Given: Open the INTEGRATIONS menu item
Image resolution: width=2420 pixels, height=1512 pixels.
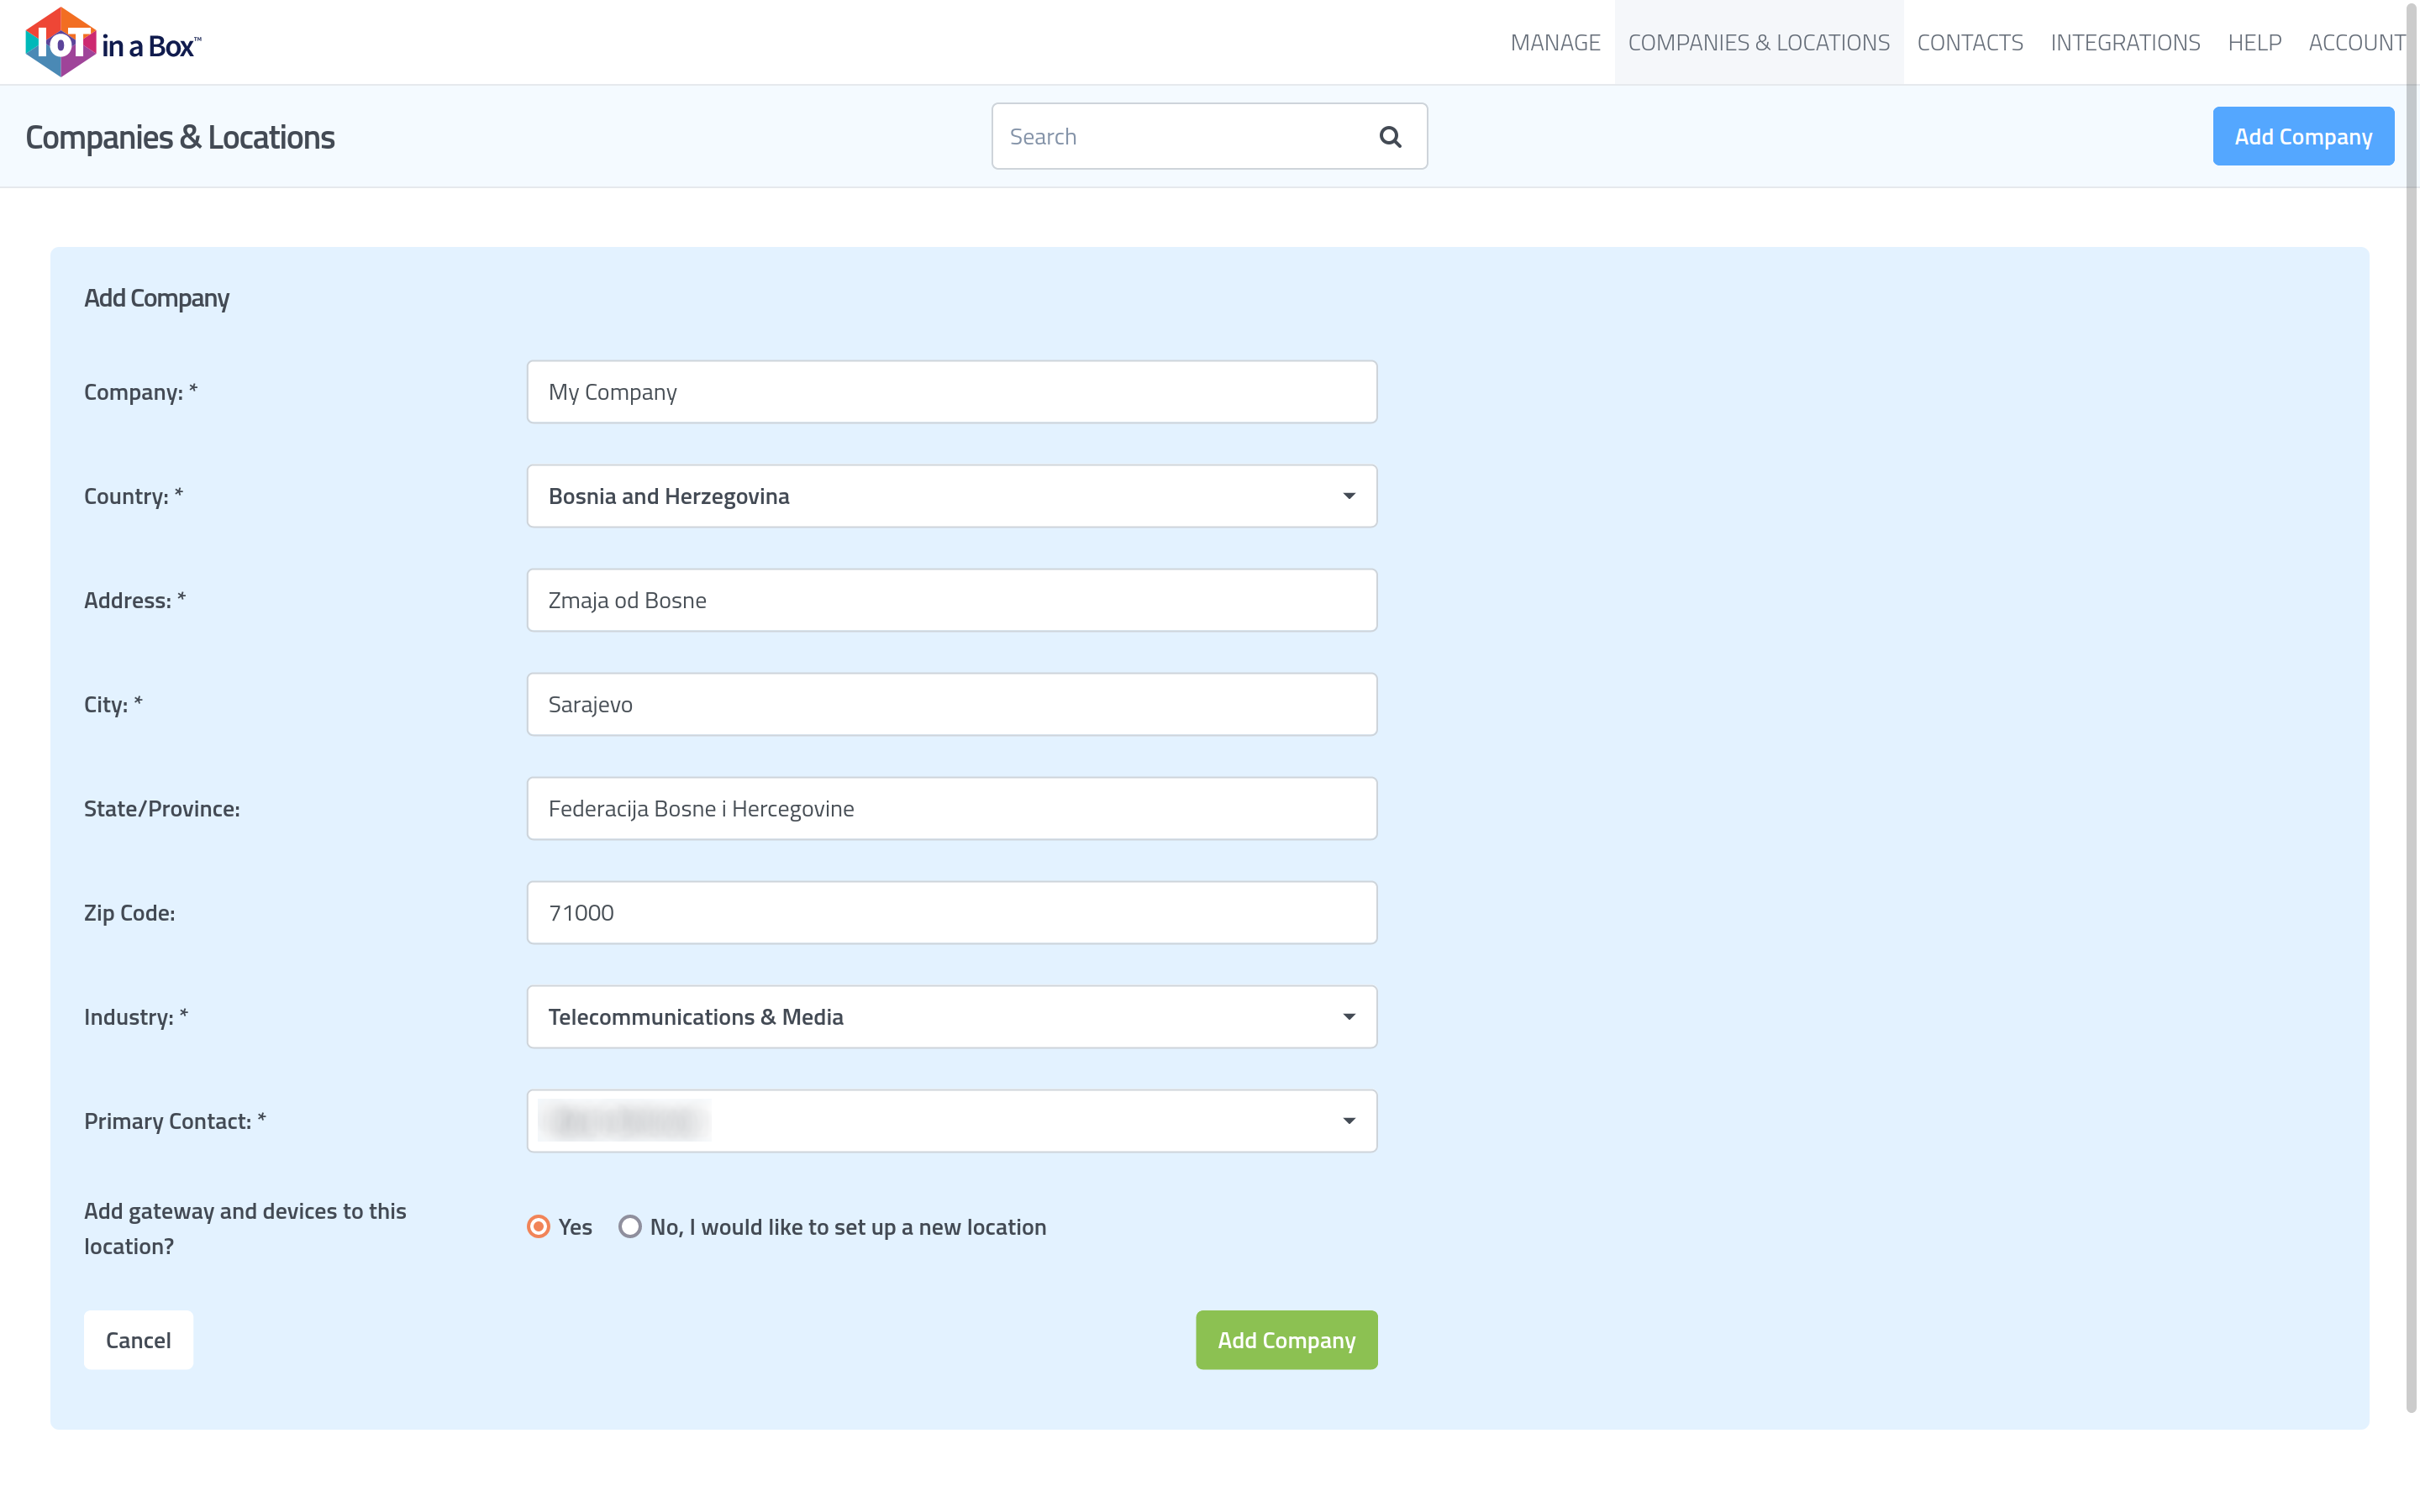Looking at the screenshot, I should (2125, 43).
